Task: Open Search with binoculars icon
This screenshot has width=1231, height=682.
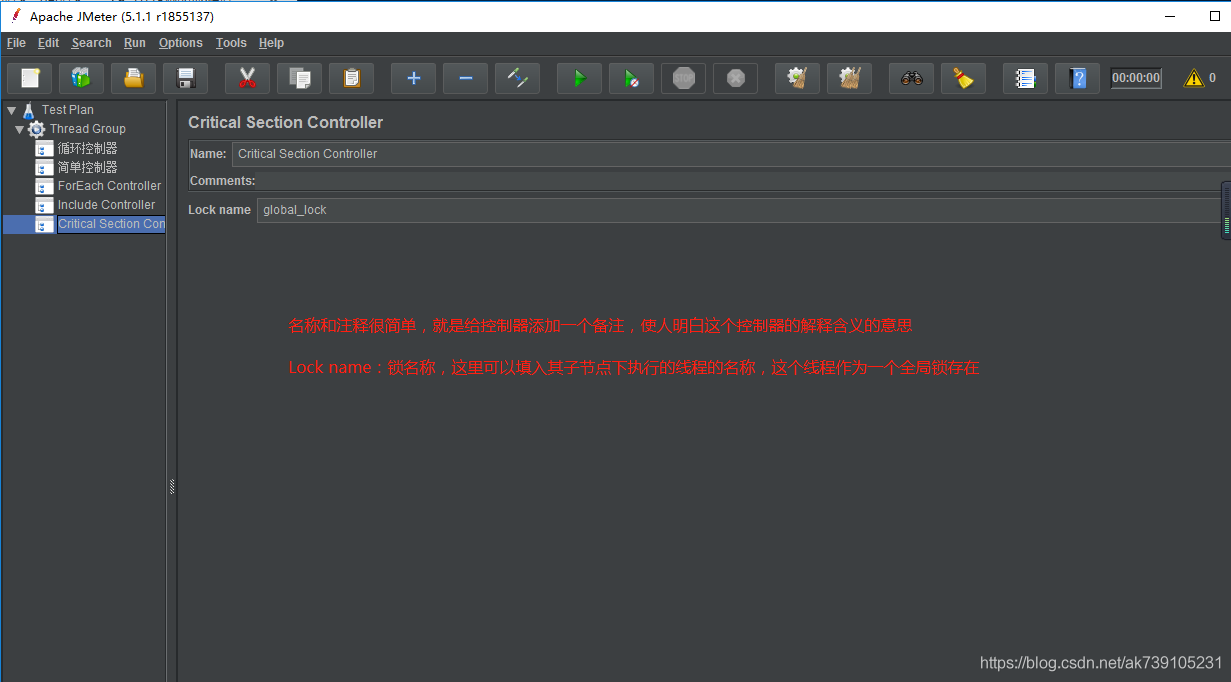Action: pyautogui.click(x=912, y=78)
